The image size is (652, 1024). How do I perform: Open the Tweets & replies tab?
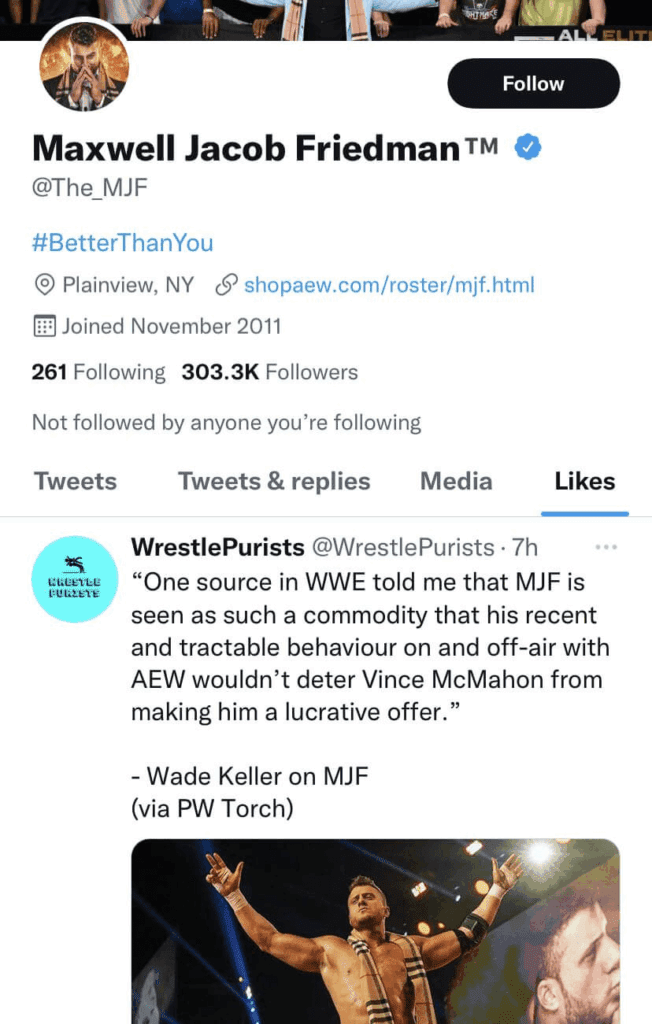pos(274,481)
